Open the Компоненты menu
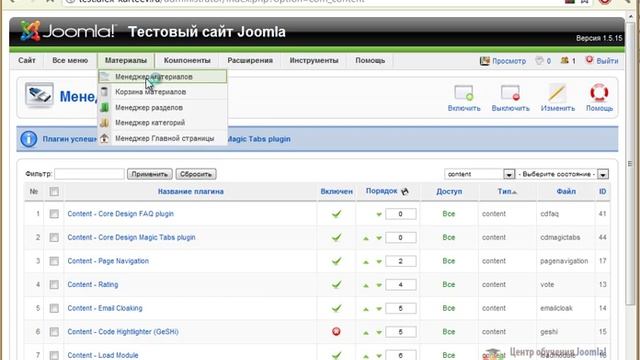Screen dimensions: 640x360 click(187, 60)
